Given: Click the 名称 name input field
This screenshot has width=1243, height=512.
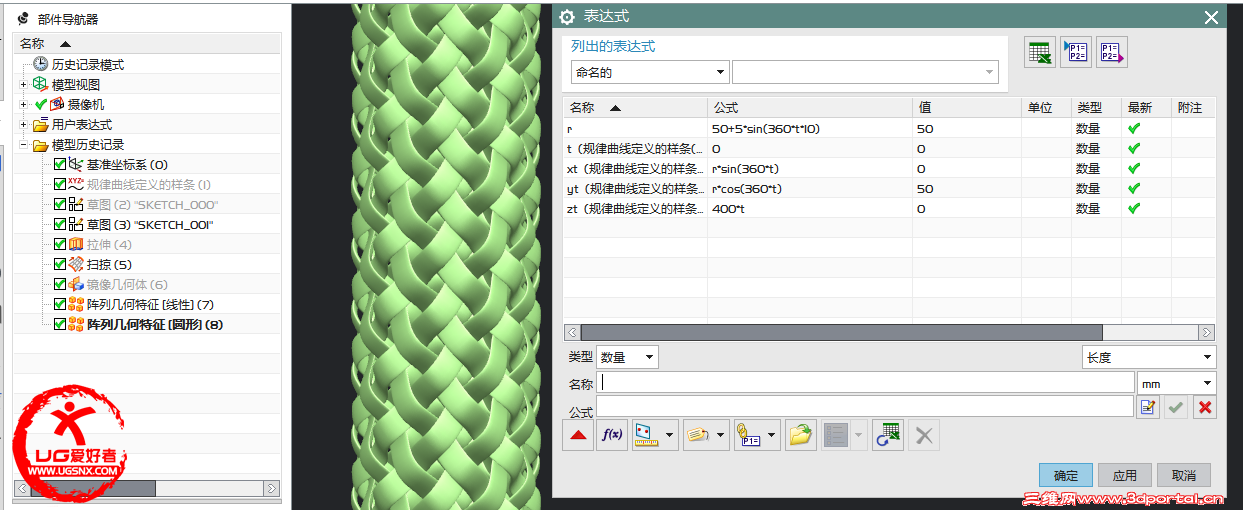Looking at the screenshot, I should coord(865,383).
